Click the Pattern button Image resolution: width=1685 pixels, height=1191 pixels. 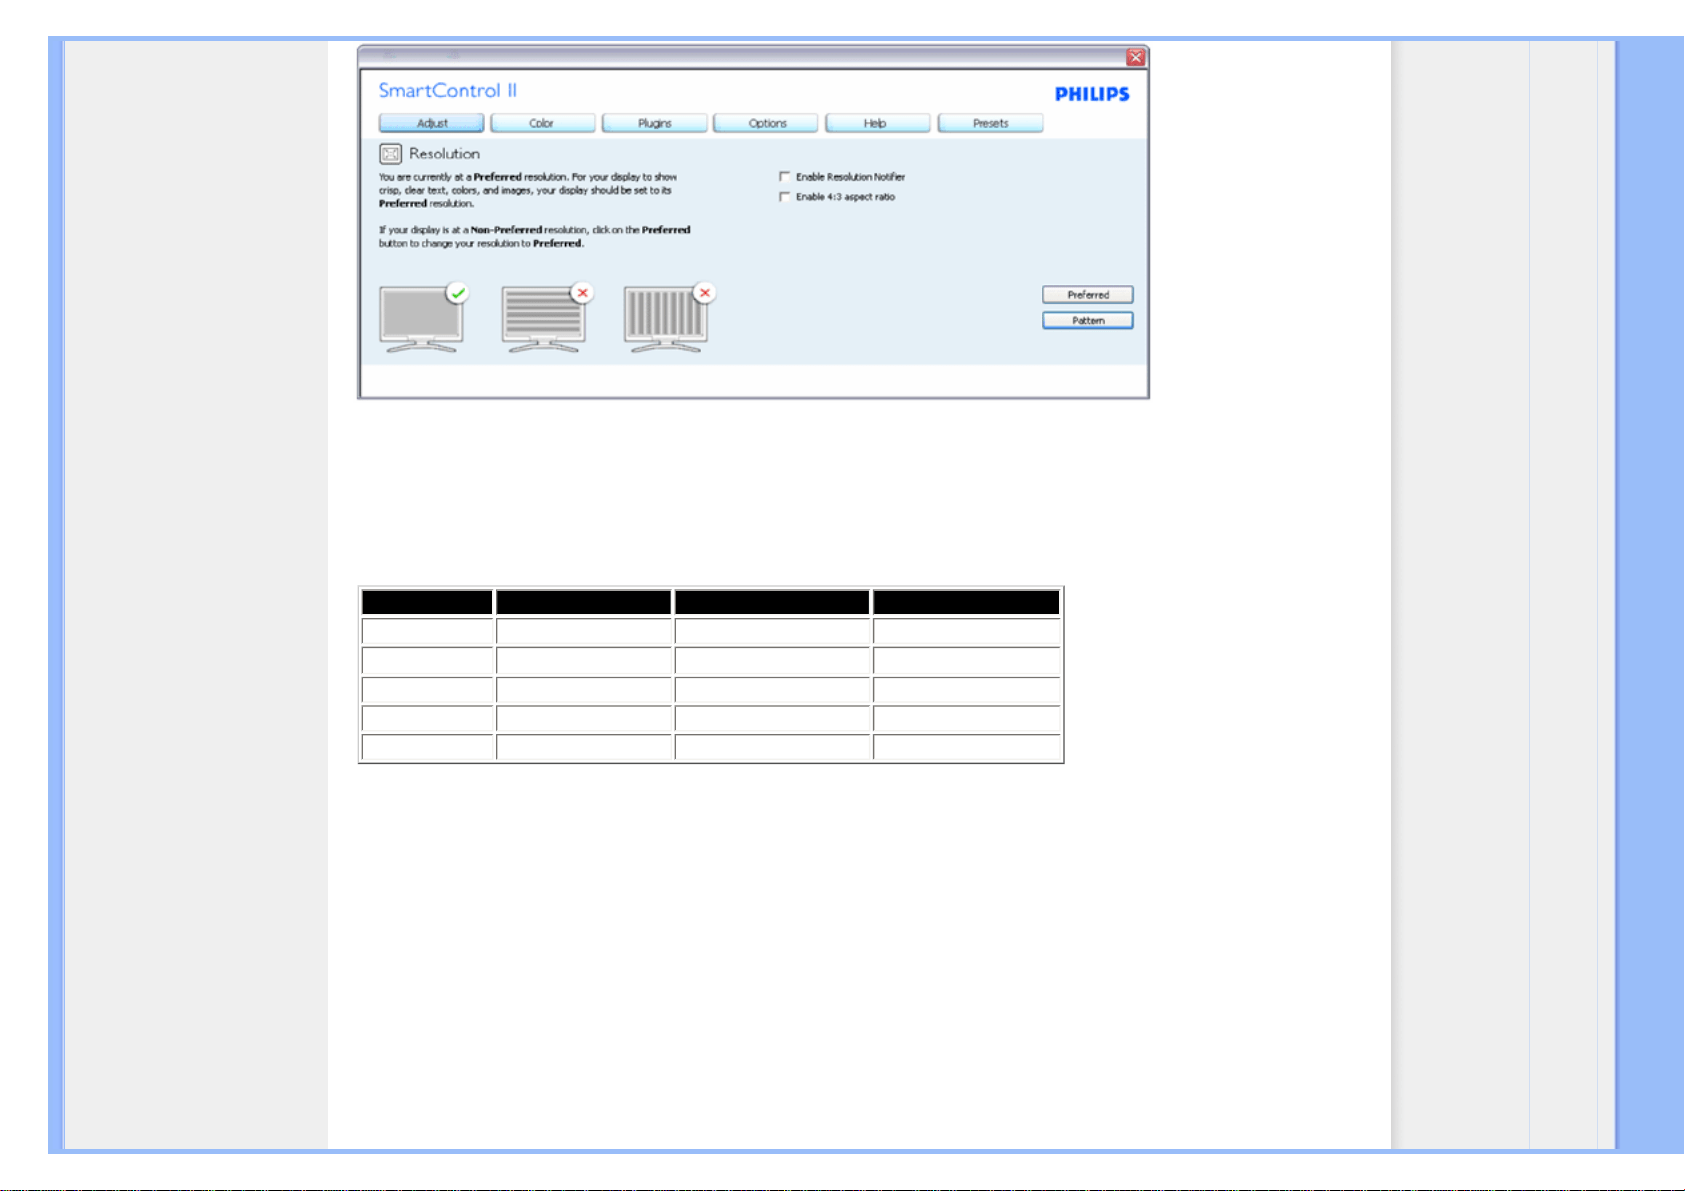(x=1088, y=321)
